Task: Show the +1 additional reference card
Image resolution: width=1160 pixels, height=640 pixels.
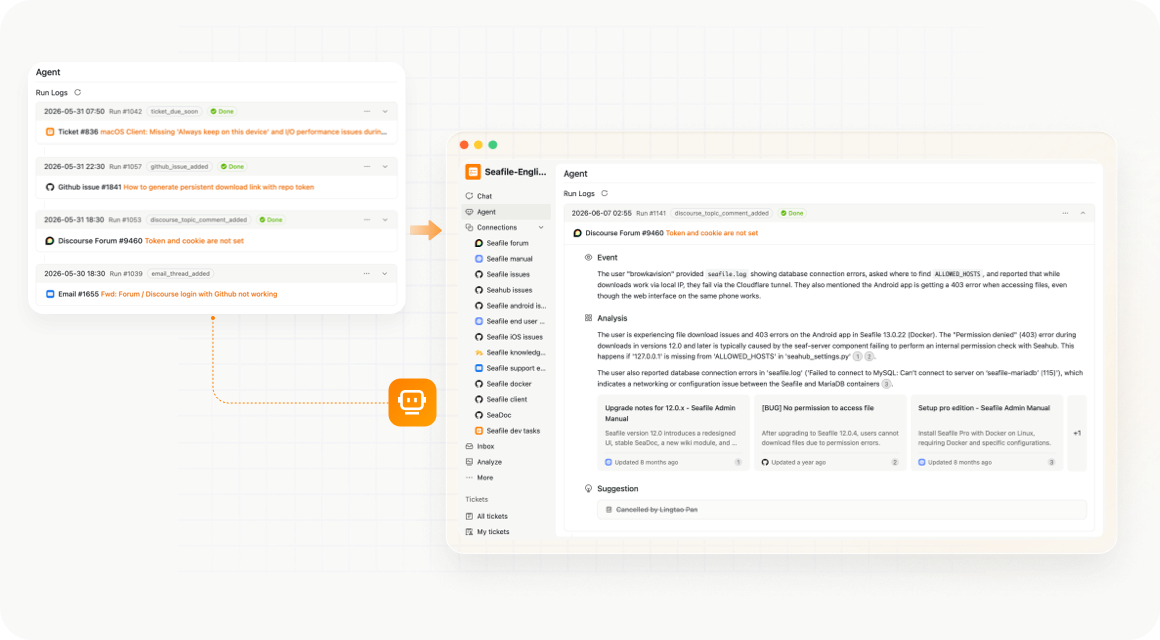Action: [x=1077, y=433]
